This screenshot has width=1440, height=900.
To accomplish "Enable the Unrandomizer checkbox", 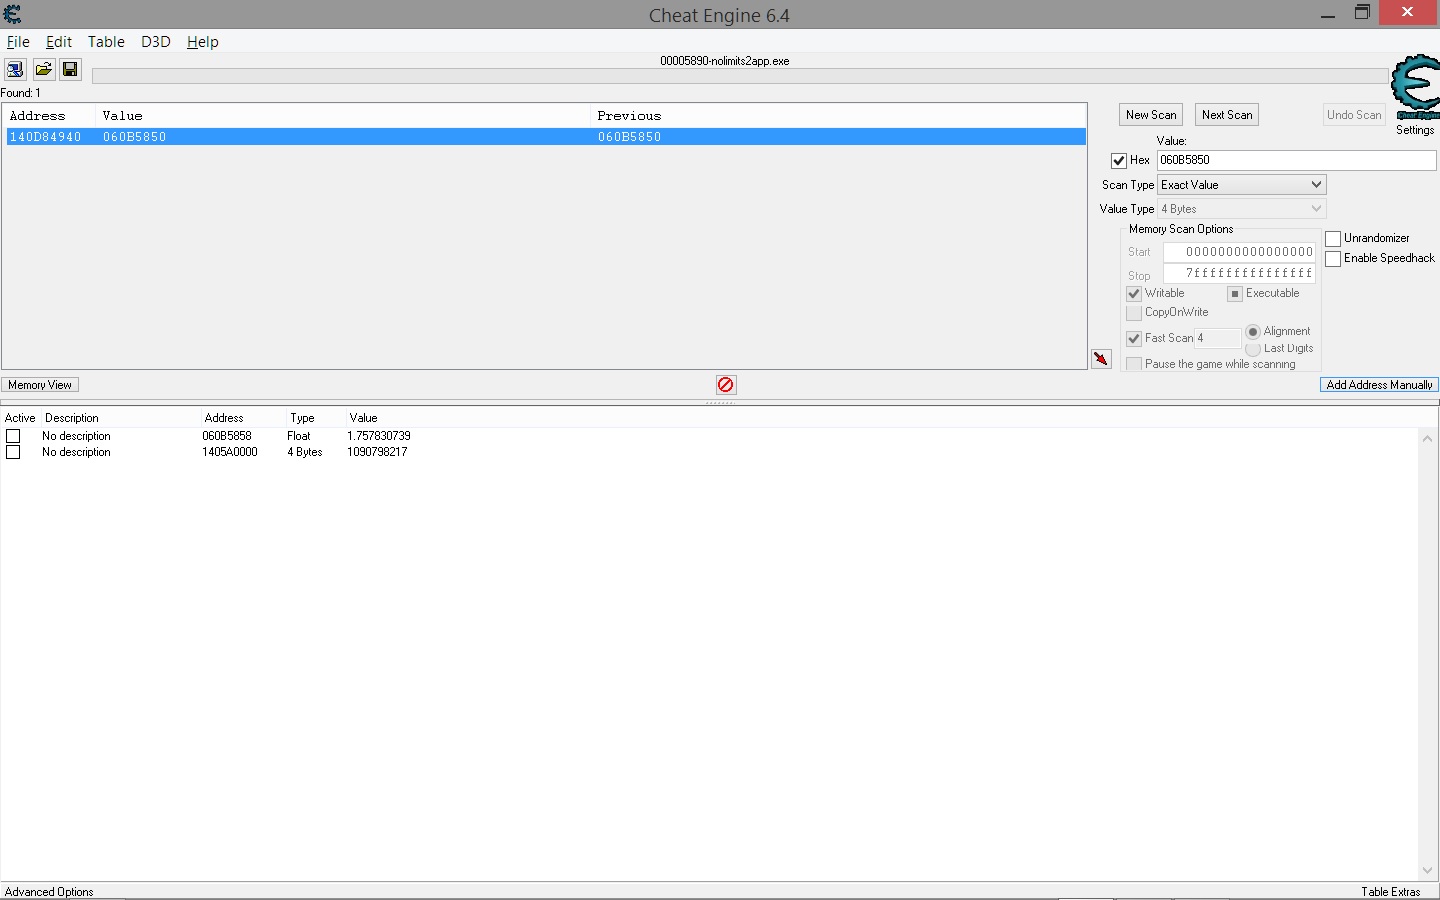I will [x=1333, y=239].
